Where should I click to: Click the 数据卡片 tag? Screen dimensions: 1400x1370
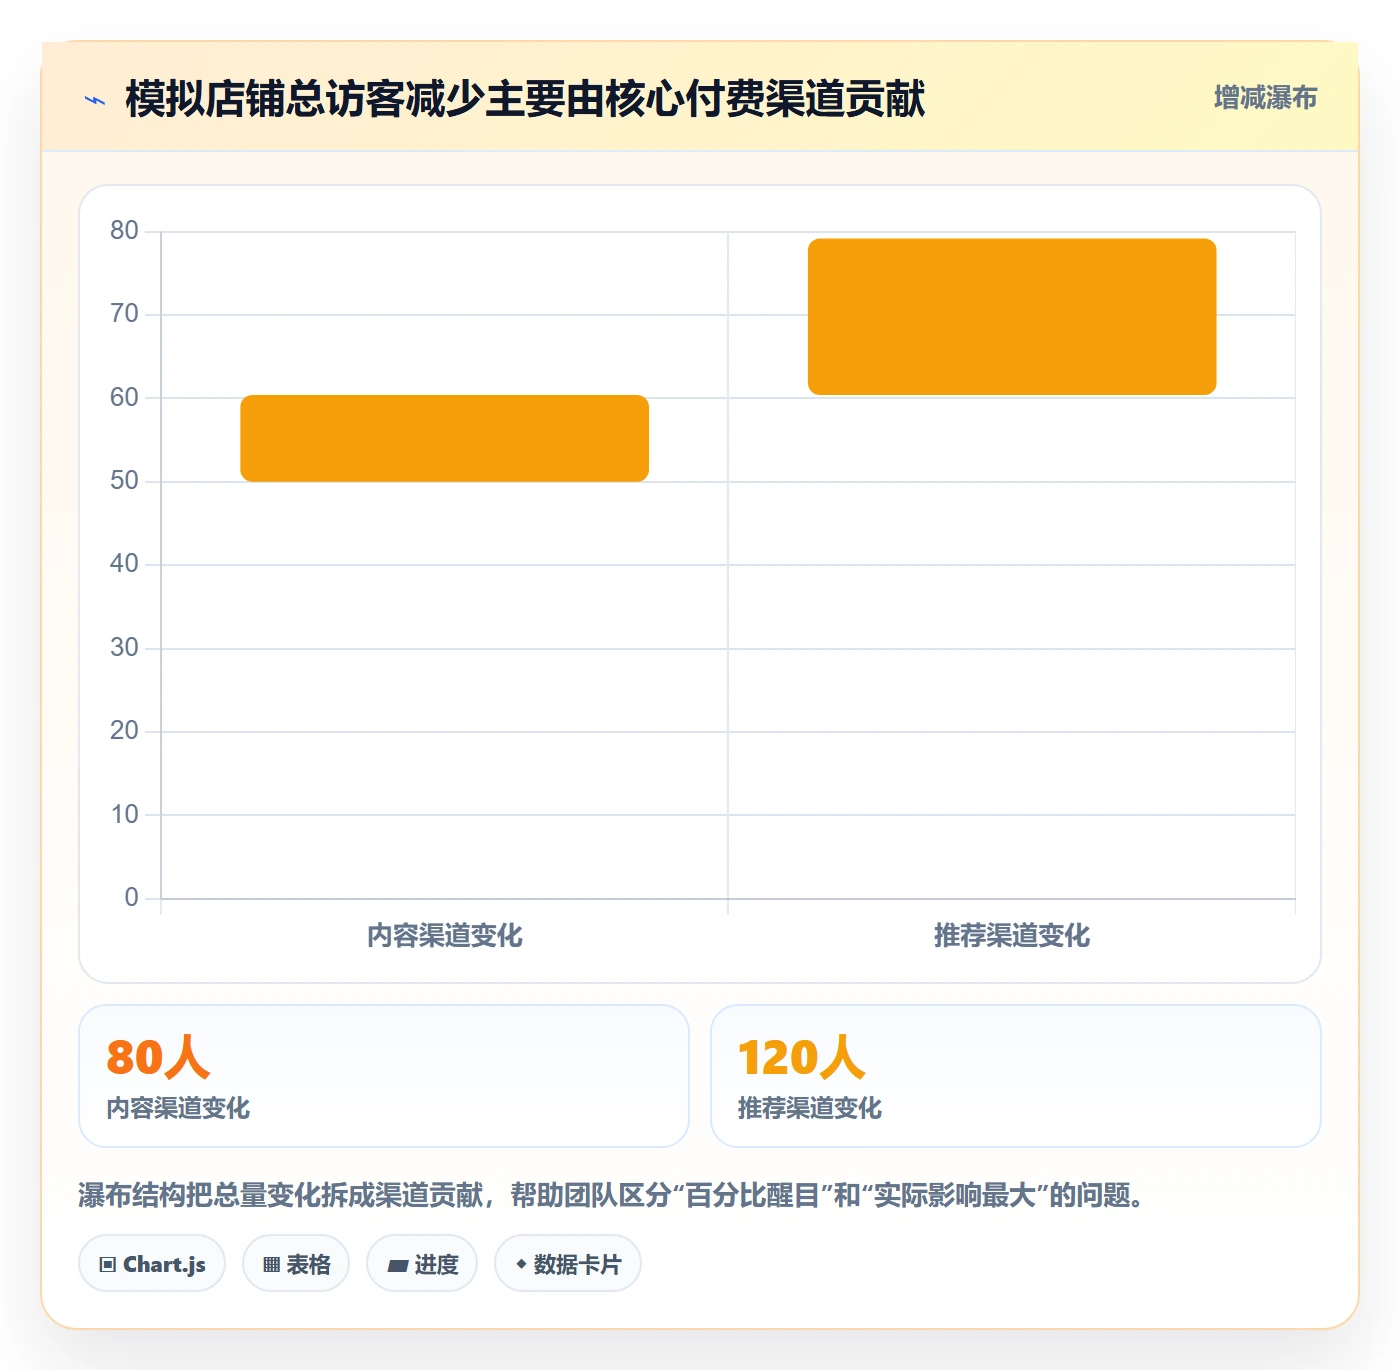pos(568,1264)
